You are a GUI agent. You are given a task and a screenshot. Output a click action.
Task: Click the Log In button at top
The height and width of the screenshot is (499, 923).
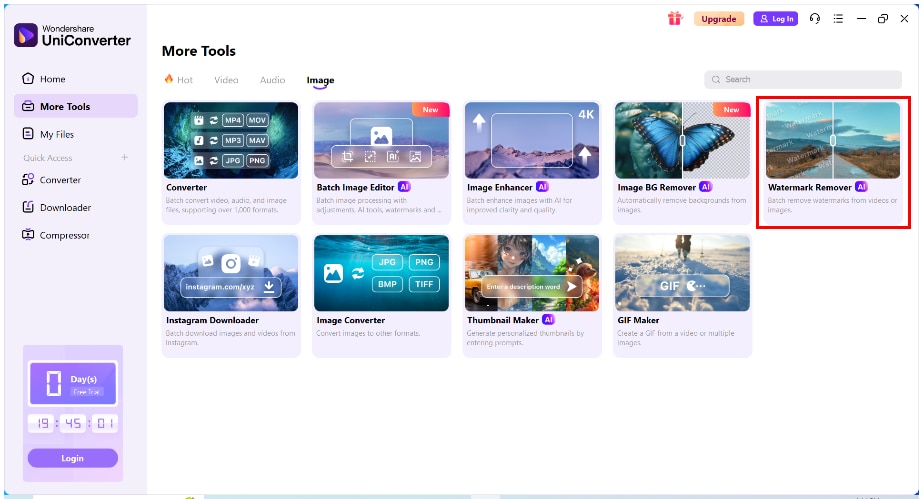[x=776, y=19]
